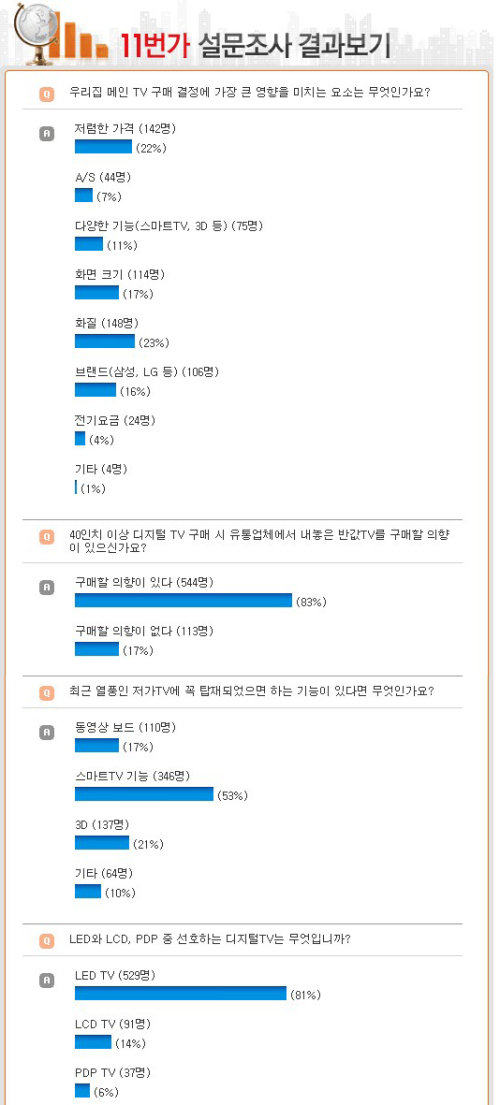Click the 구매할 의향이 있다 83% bar
Viewport: 500px width, 1105px height.
tap(183, 600)
